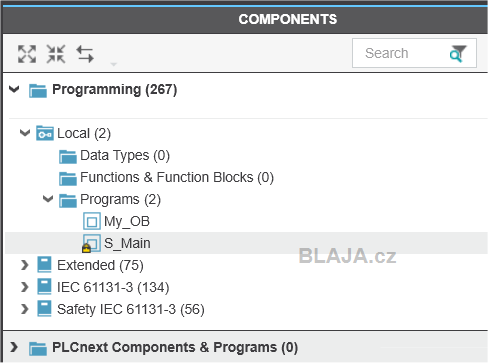Click into the Search input field
Viewport: 488px width, 363px height.
(400, 53)
